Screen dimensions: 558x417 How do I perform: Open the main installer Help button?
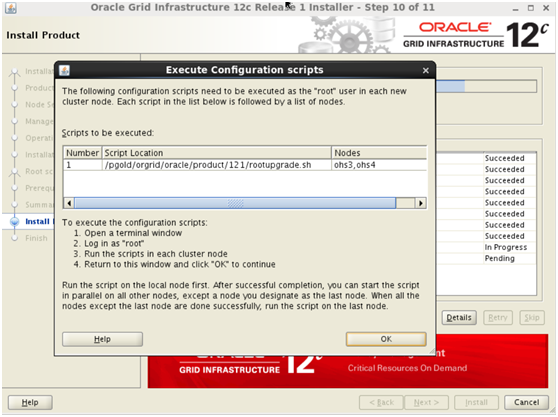pos(30,402)
